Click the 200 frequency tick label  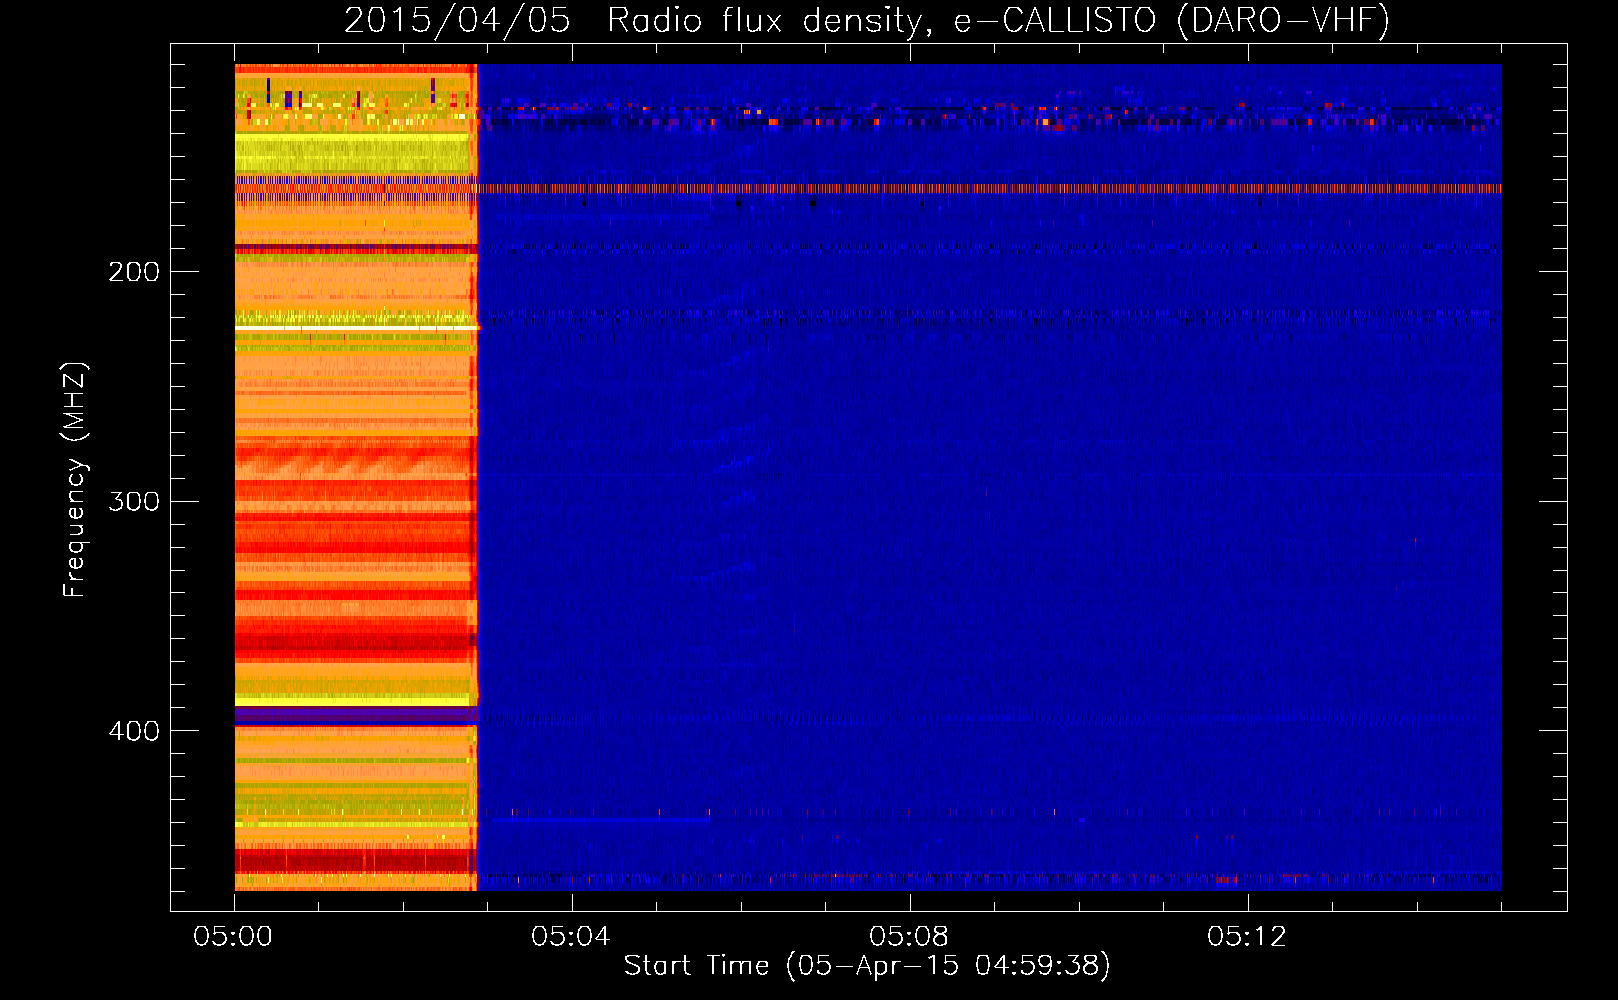134,272
